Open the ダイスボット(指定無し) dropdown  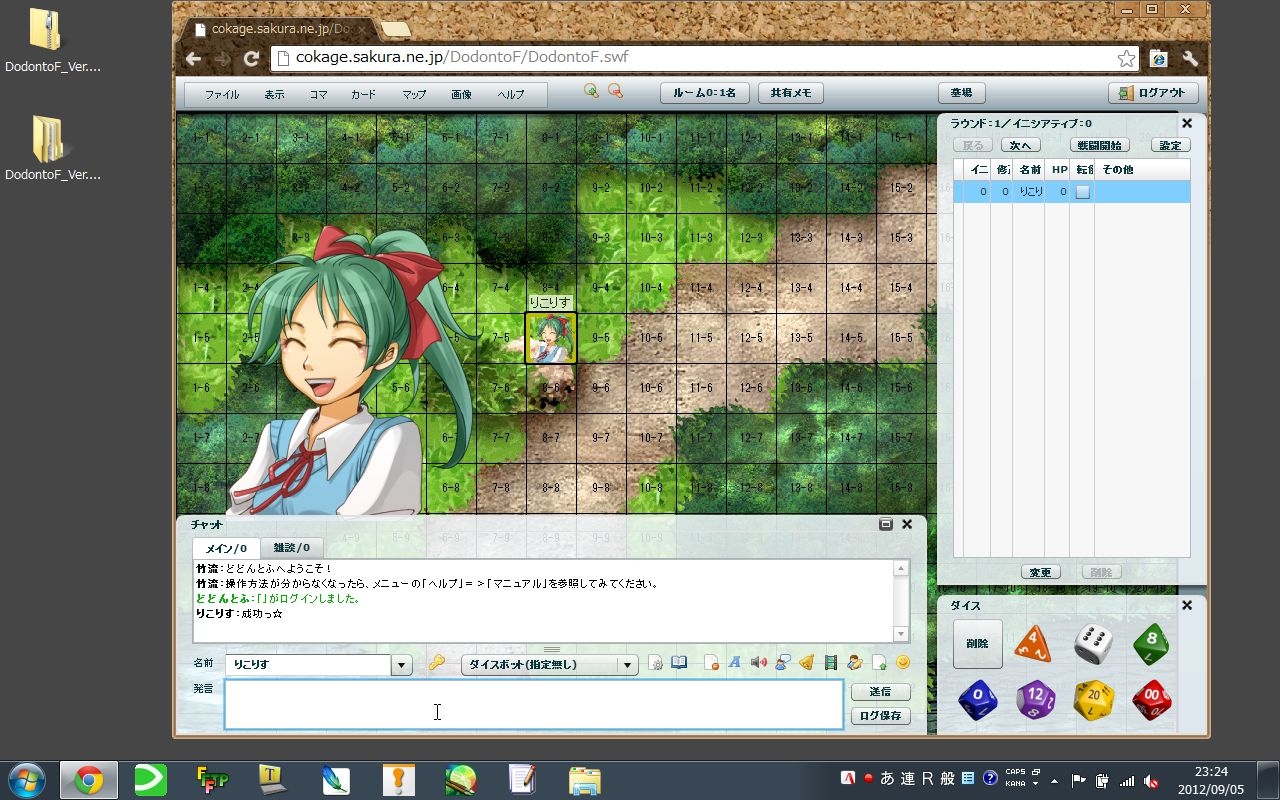click(549, 665)
